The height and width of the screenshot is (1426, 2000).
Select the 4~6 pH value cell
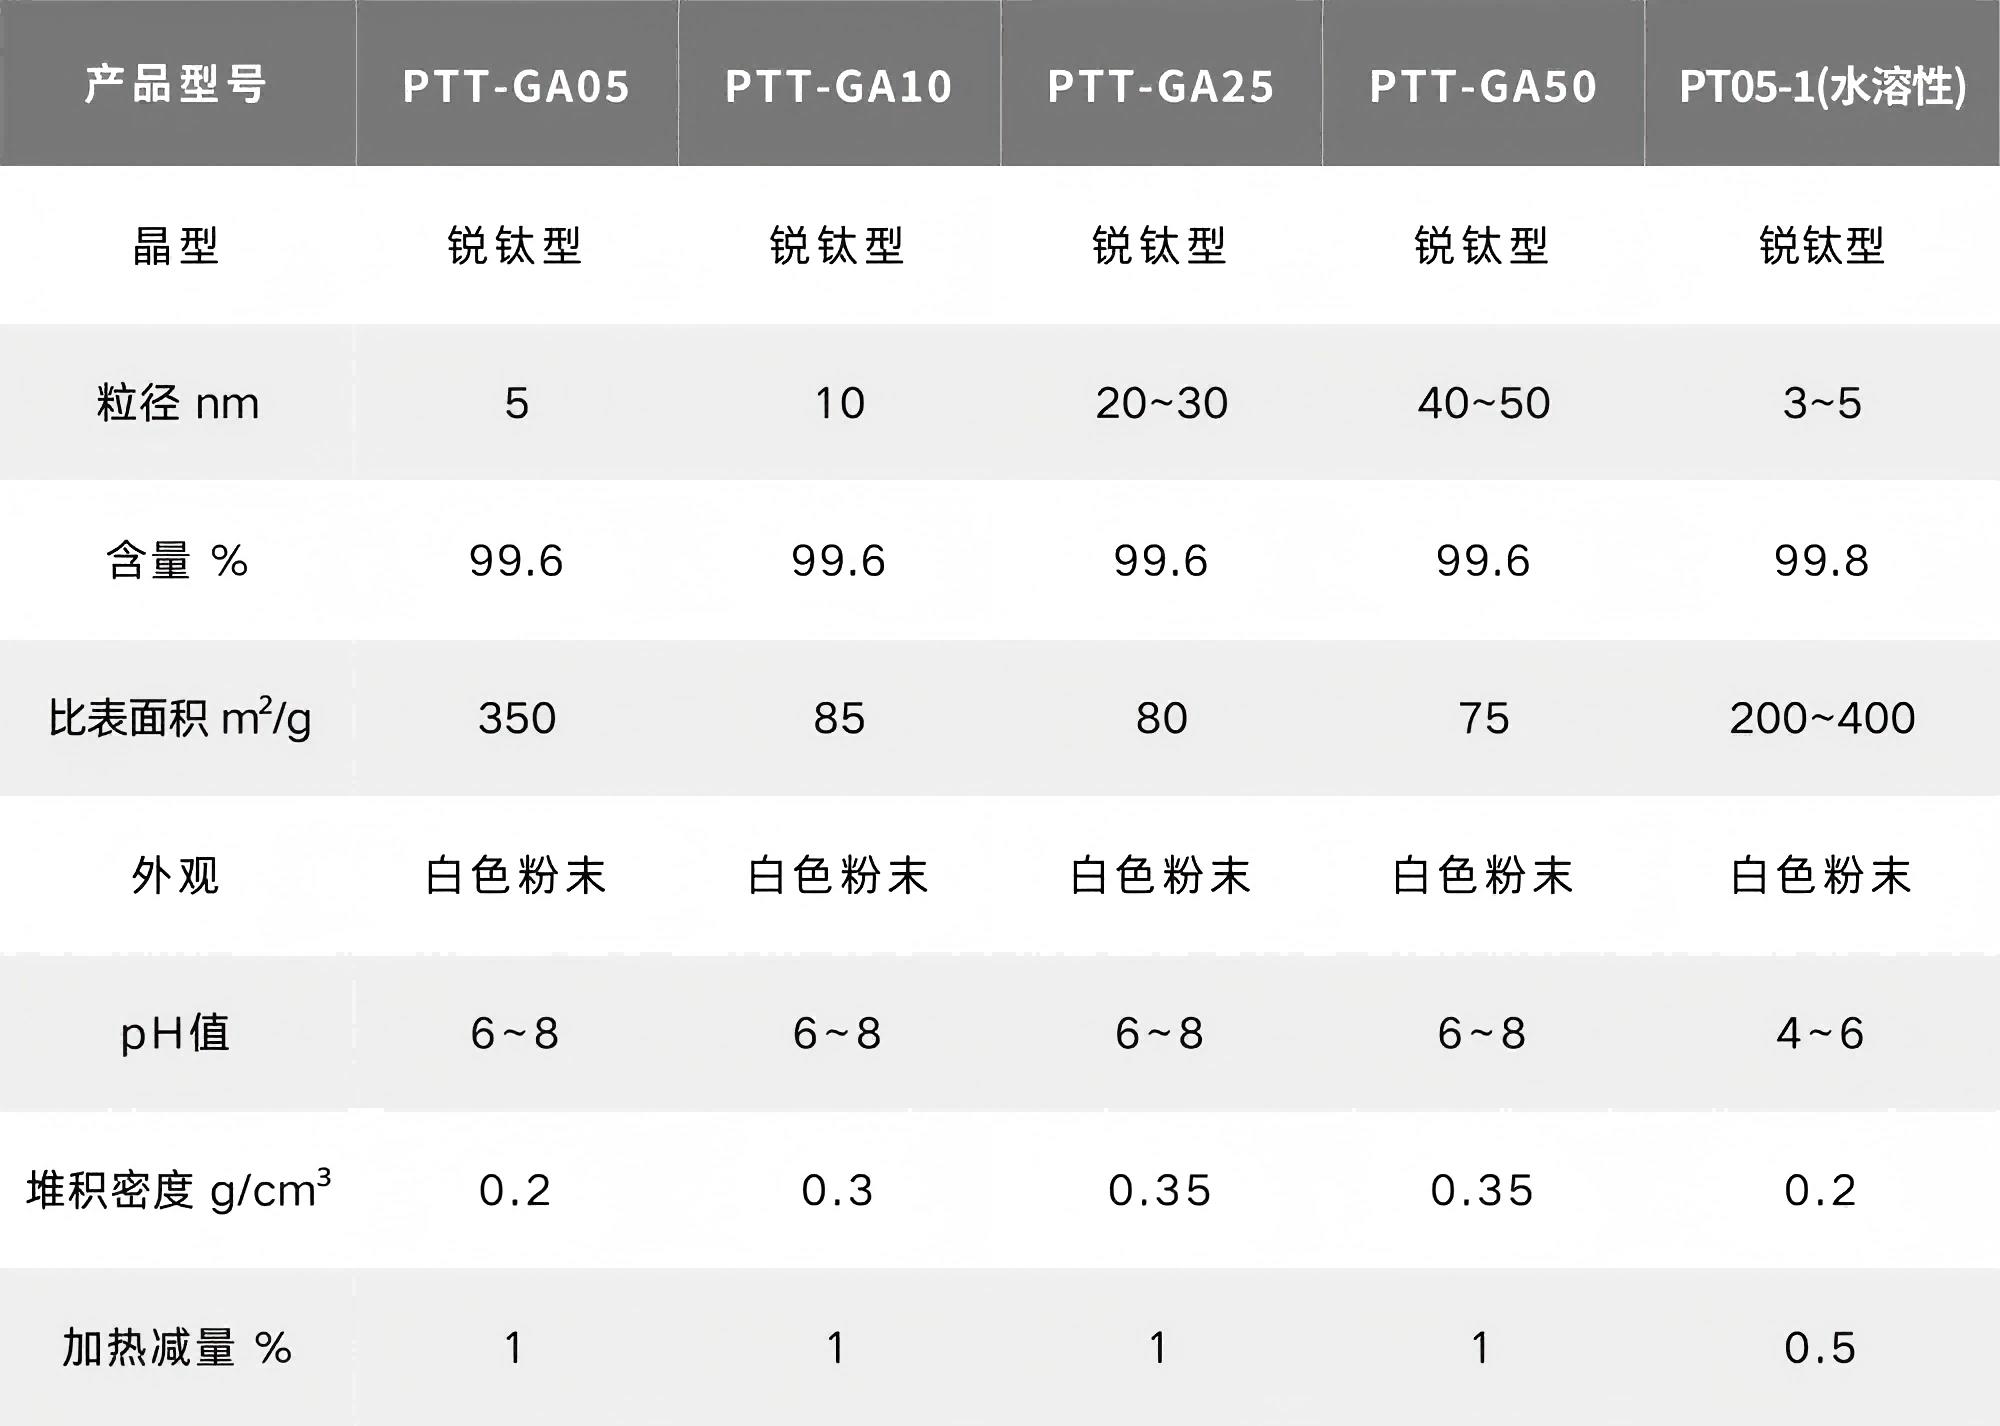click(x=1820, y=1033)
